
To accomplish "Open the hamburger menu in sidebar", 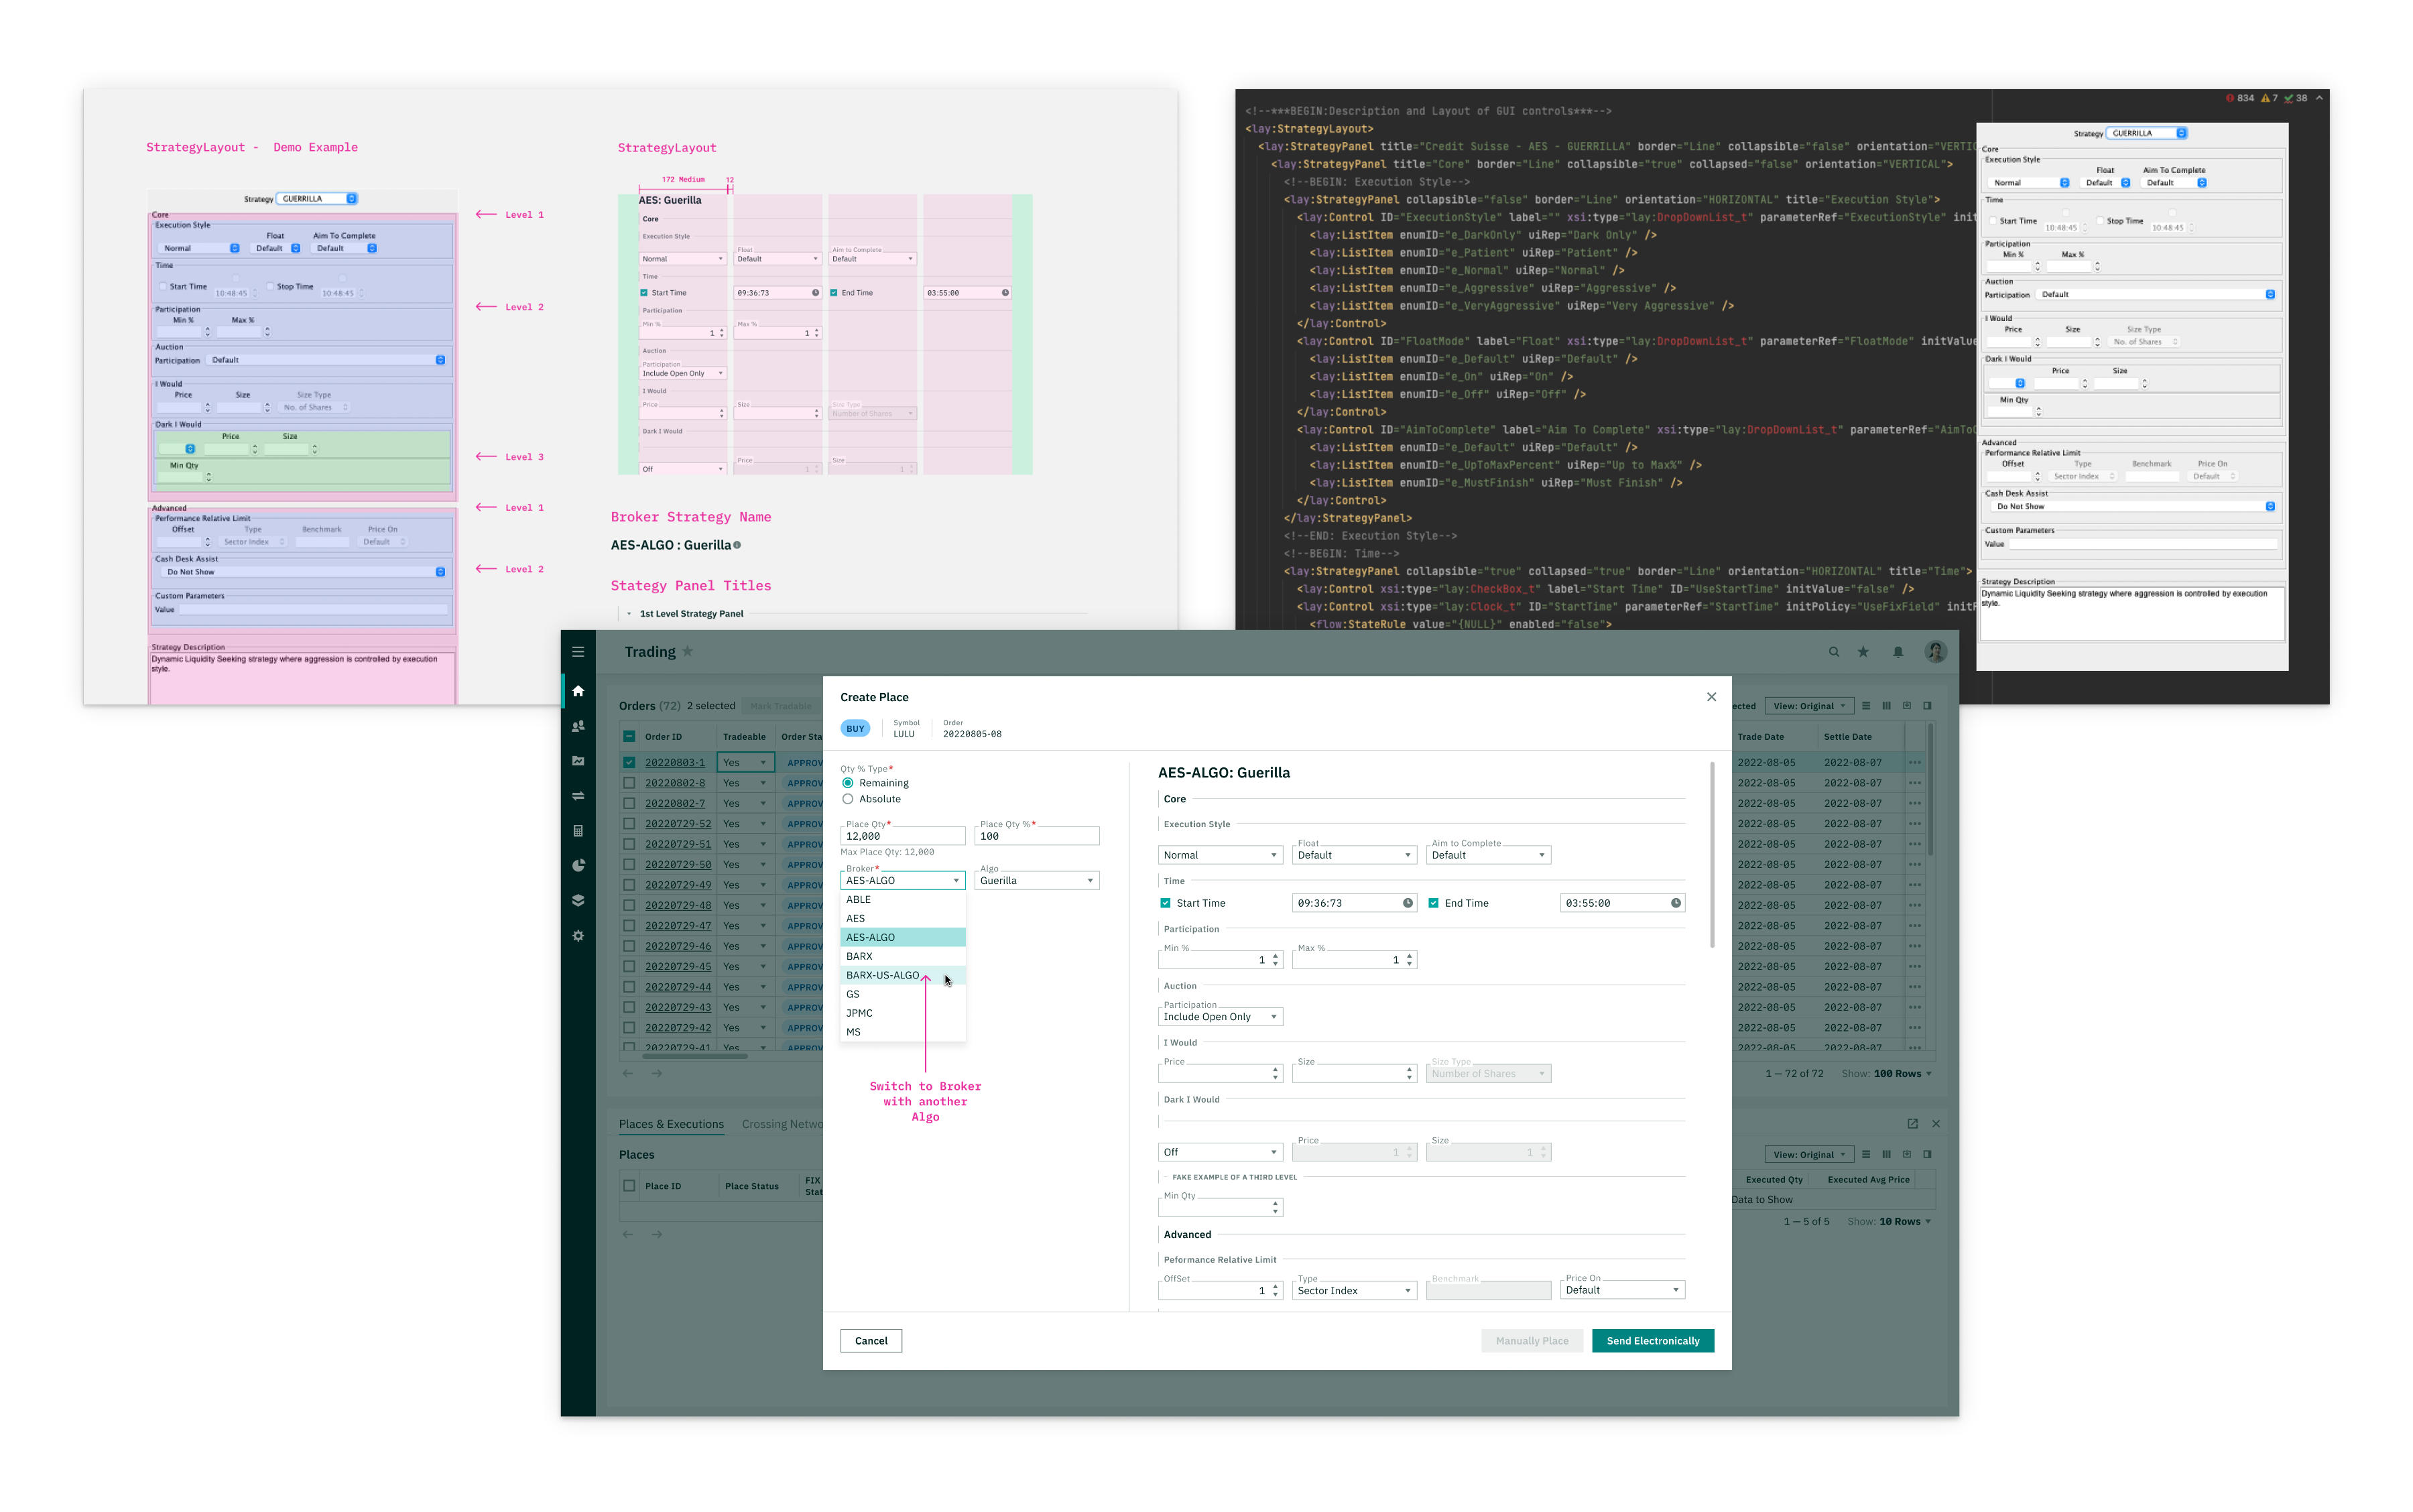I will tap(578, 652).
